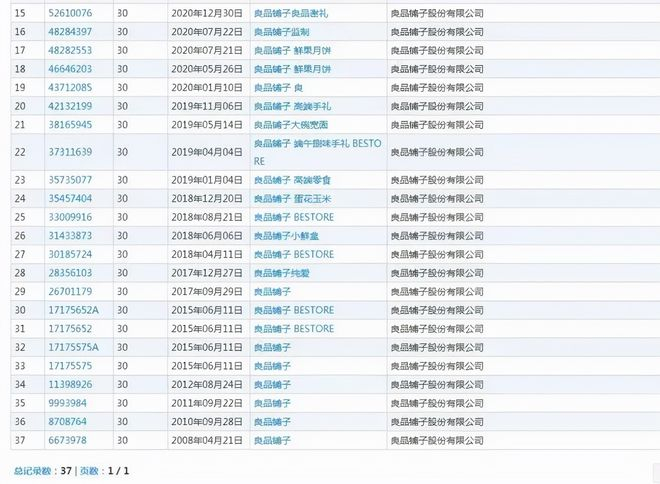Select application date 2017年09月29日
Image resolution: width=660 pixels, height=484 pixels.
tap(207, 291)
